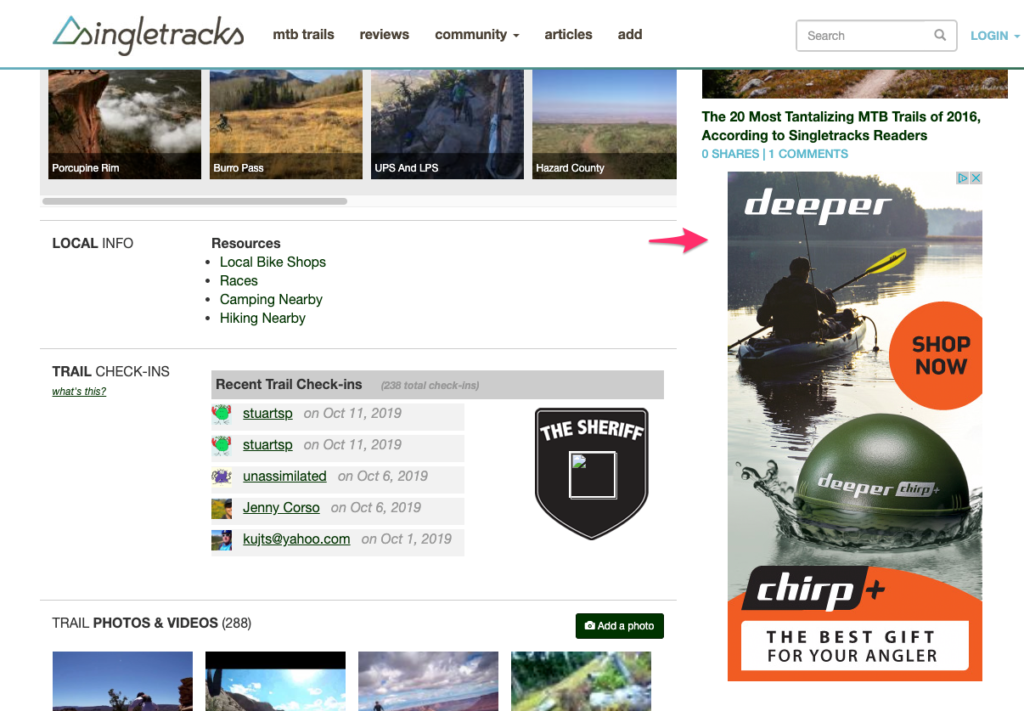Click the camera icon on Add a photo button

coord(589,625)
